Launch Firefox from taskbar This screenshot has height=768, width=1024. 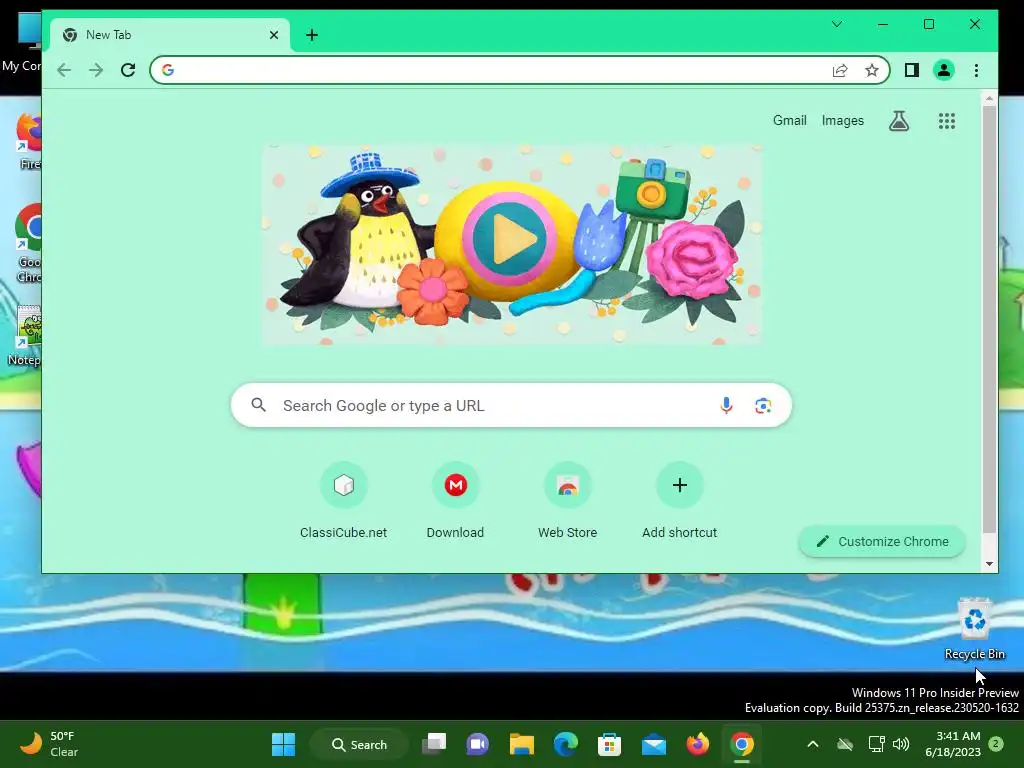tap(697, 744)
